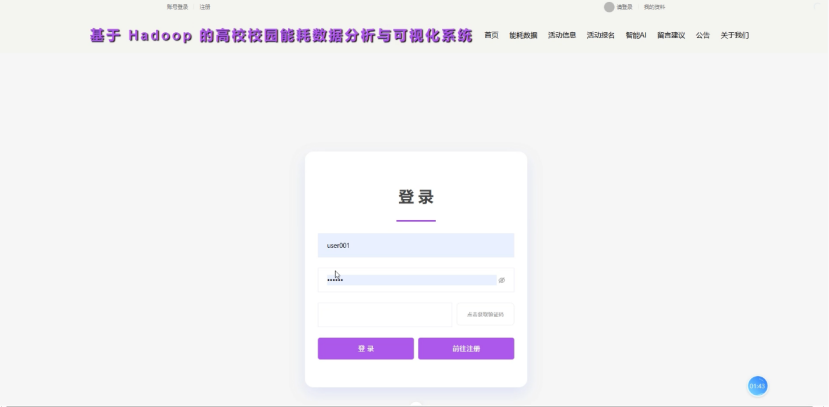Open the 首页 menu item
This screenshot has width=829, height=407.
tap(491, 35)
